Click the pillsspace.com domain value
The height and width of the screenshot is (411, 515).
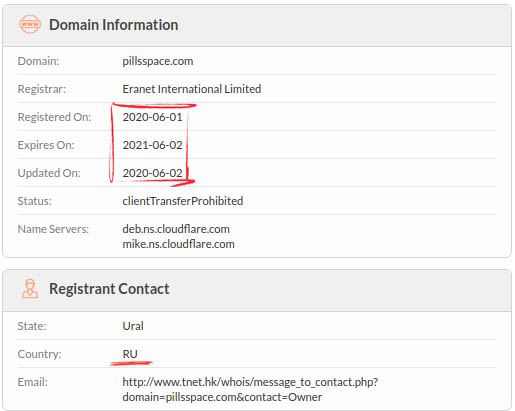[x=158, y=61]
